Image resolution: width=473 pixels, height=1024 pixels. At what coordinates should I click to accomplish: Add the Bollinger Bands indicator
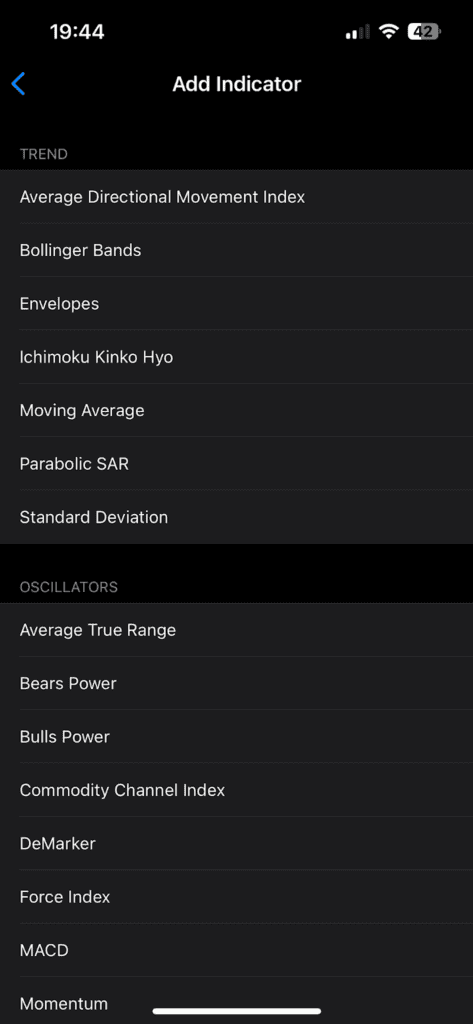[236, 250]
